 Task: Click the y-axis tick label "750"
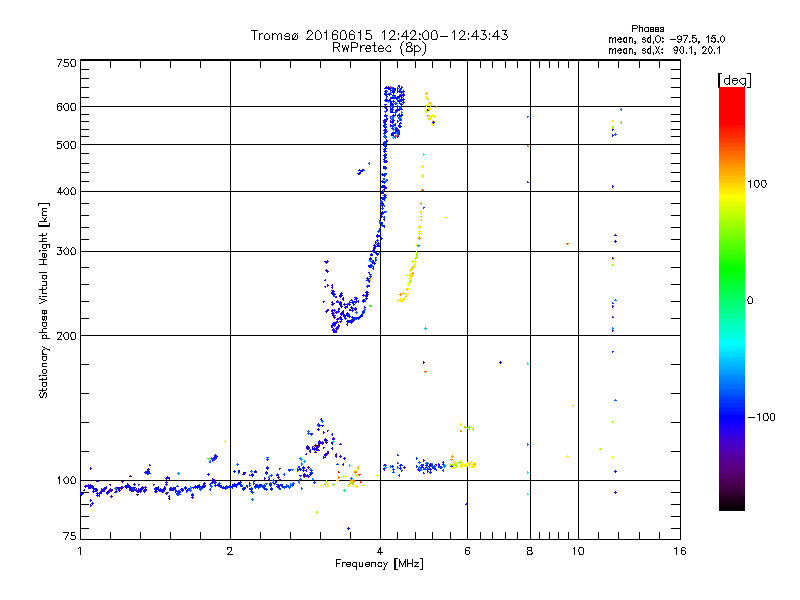tap(66, 64)
